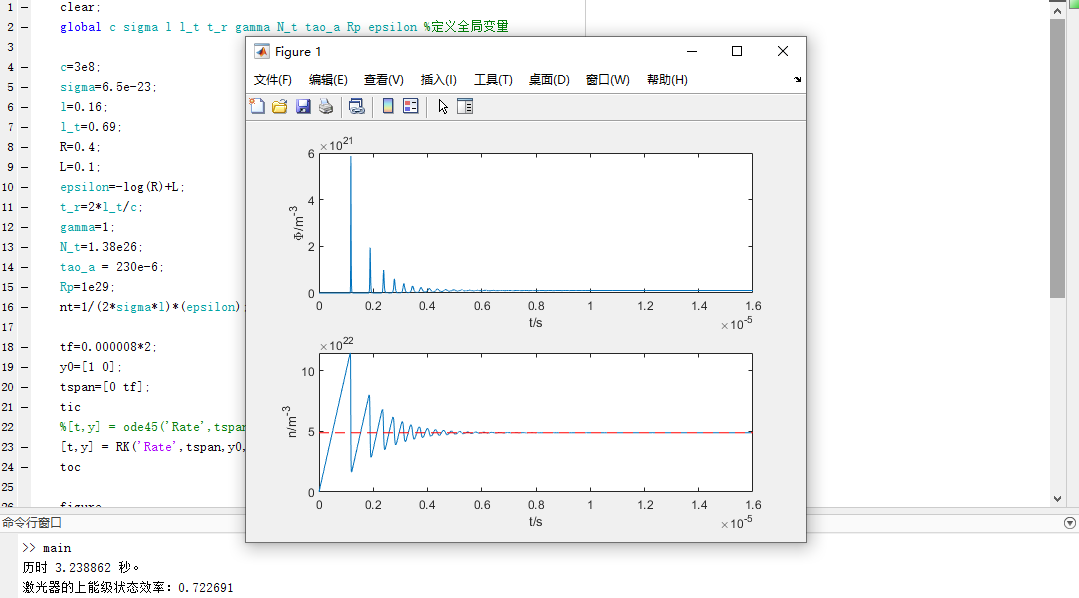The width and height of the screenshot is (1079, 598).
Task: Open the 编辑(E) menu in Figure 1
Action: [328, 80]
